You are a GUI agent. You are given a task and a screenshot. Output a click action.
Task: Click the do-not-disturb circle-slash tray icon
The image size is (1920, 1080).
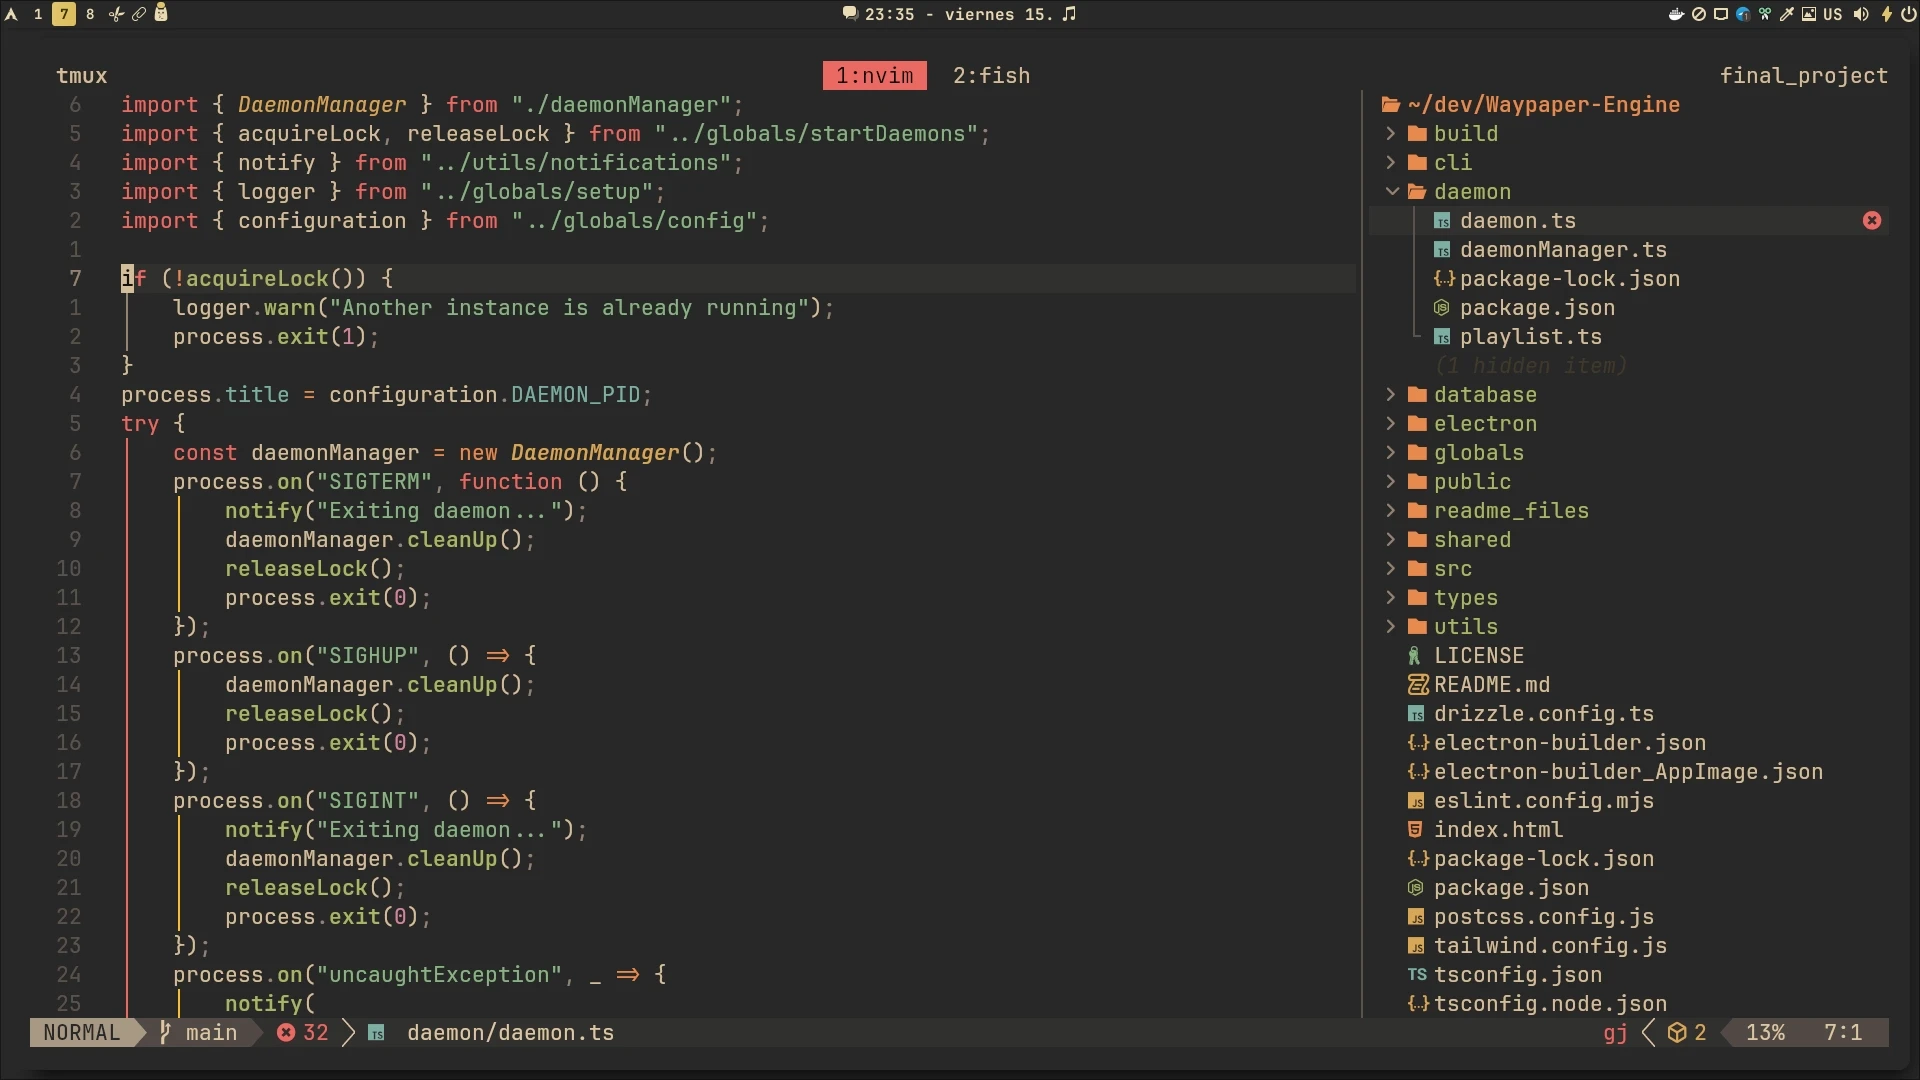pyautogui.click(x=1699, y=14)
